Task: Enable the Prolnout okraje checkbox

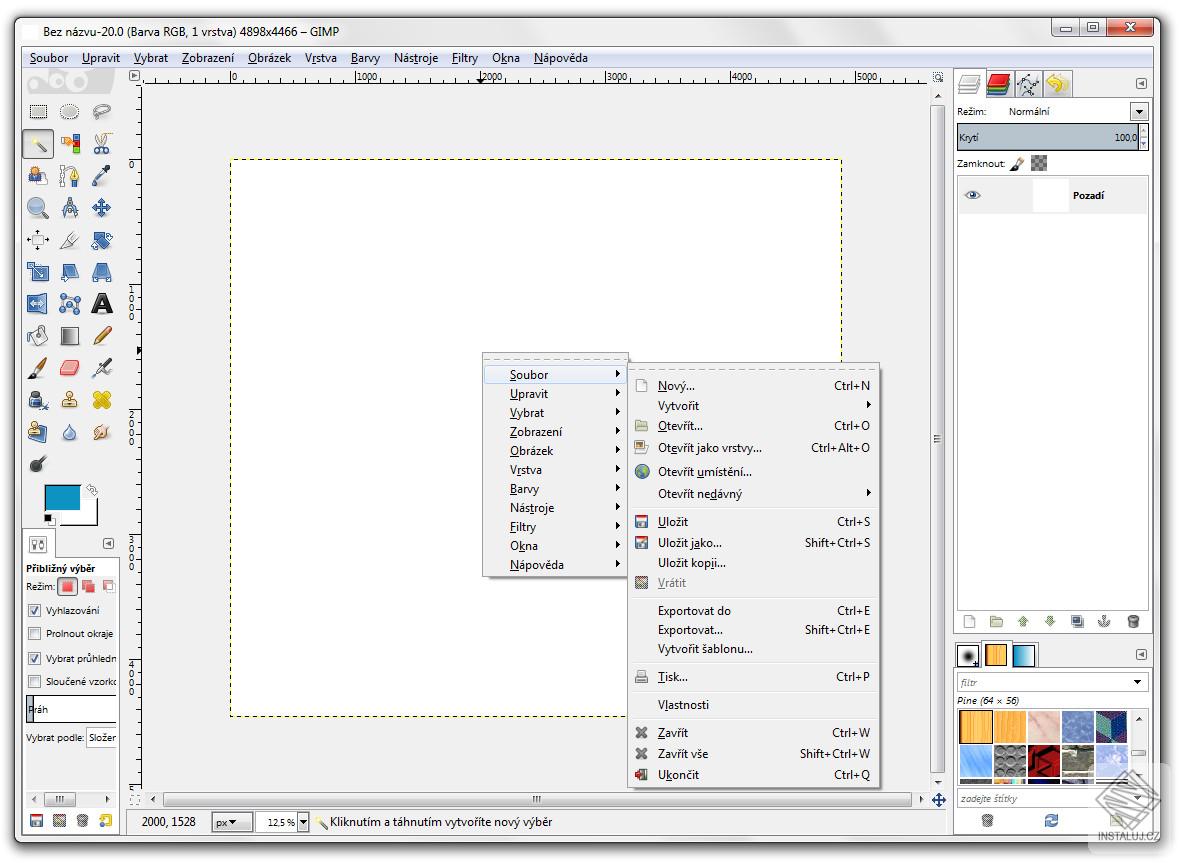Action: click(35, 633)
